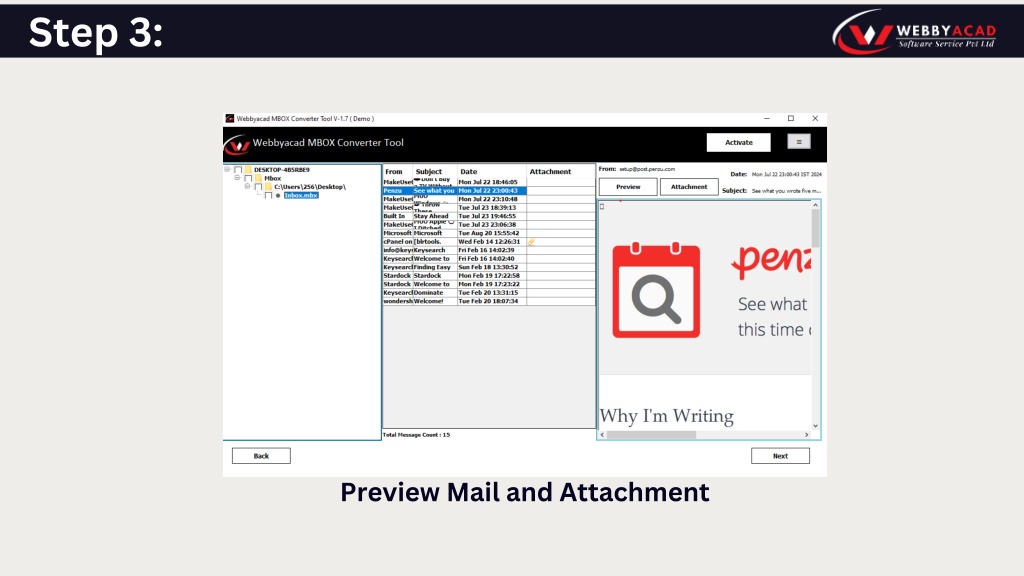
Task: Maximize the MBOX Converter window
Action: pyautogui.click(x=791, y=118)
